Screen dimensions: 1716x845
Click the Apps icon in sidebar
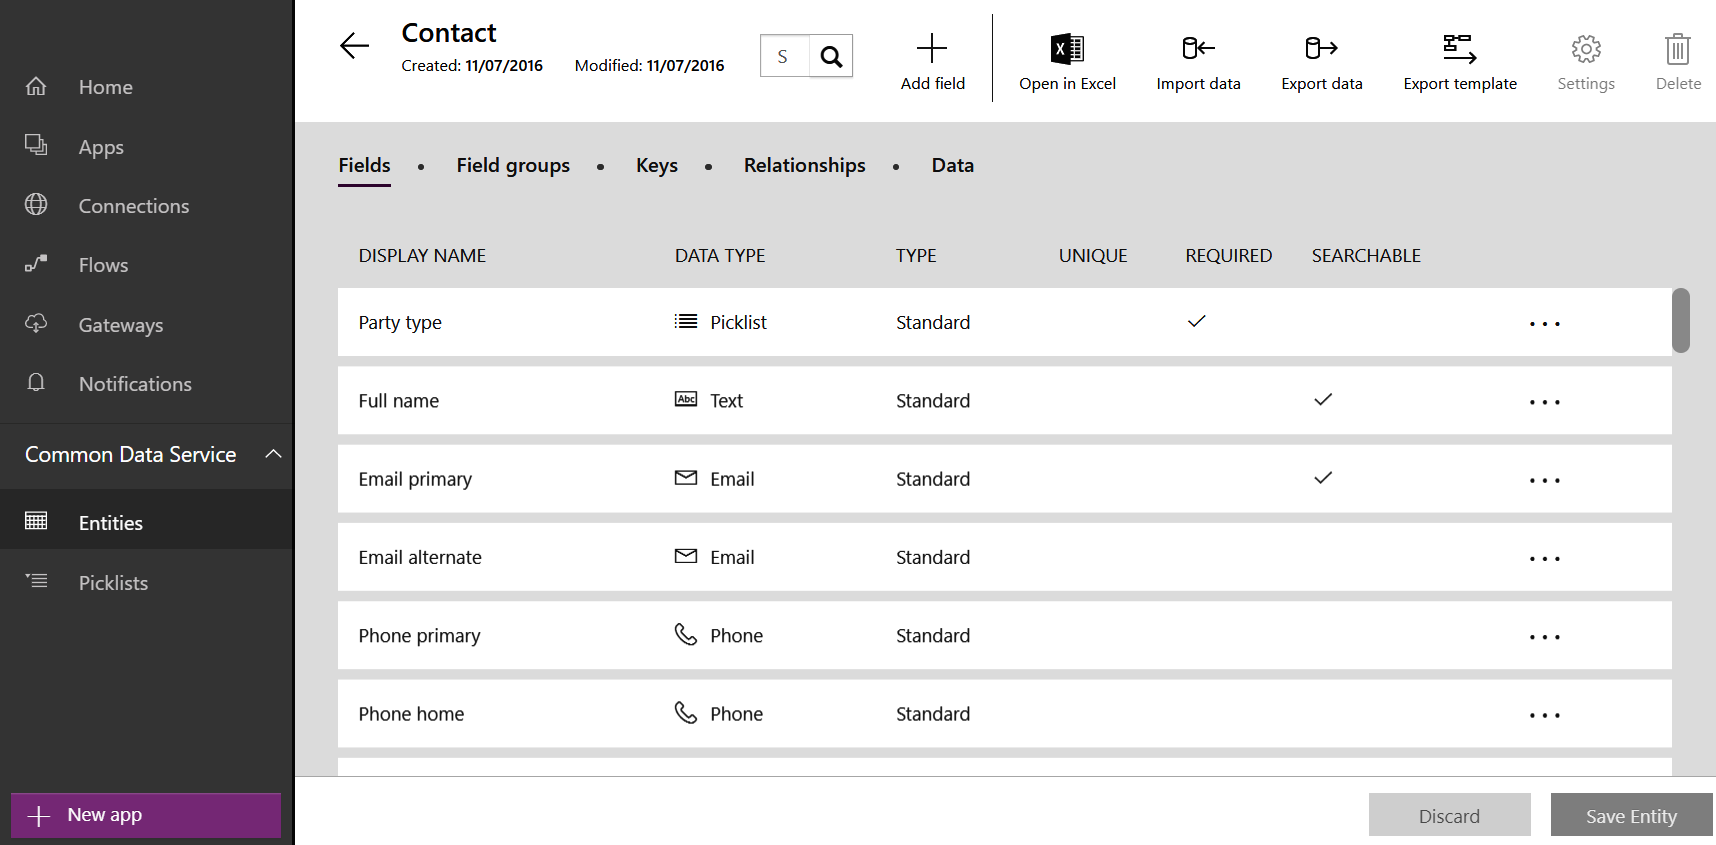pyautogui.click(x=36, y=145)
